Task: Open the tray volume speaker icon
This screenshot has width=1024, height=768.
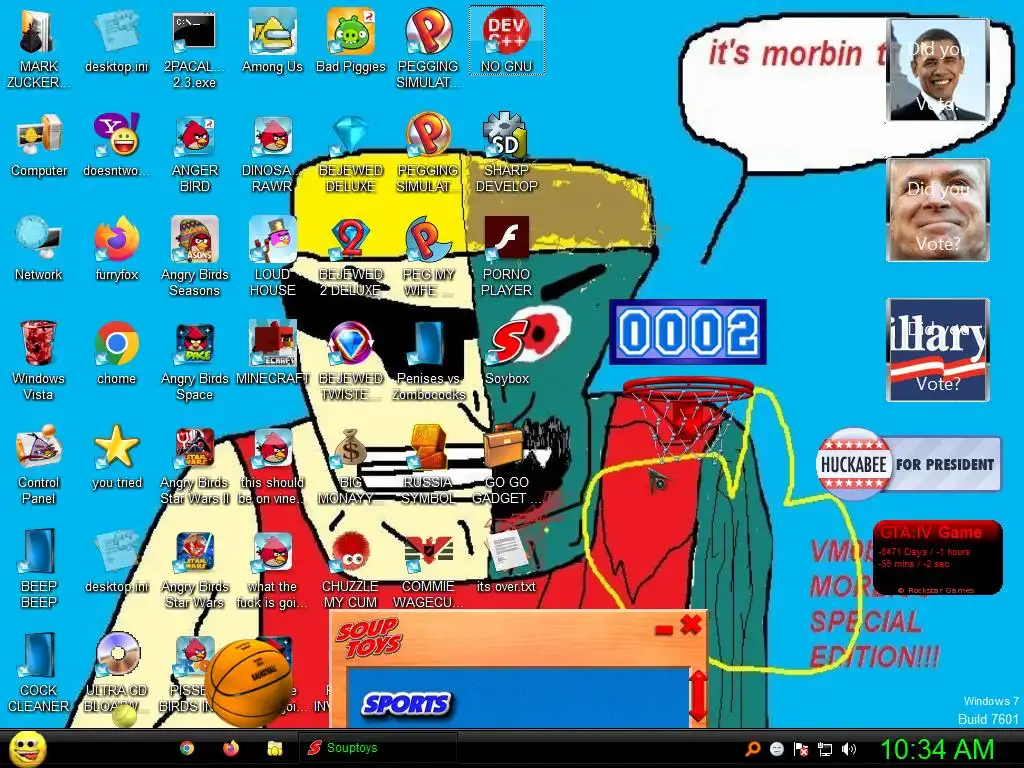Action: pos(848,749)
